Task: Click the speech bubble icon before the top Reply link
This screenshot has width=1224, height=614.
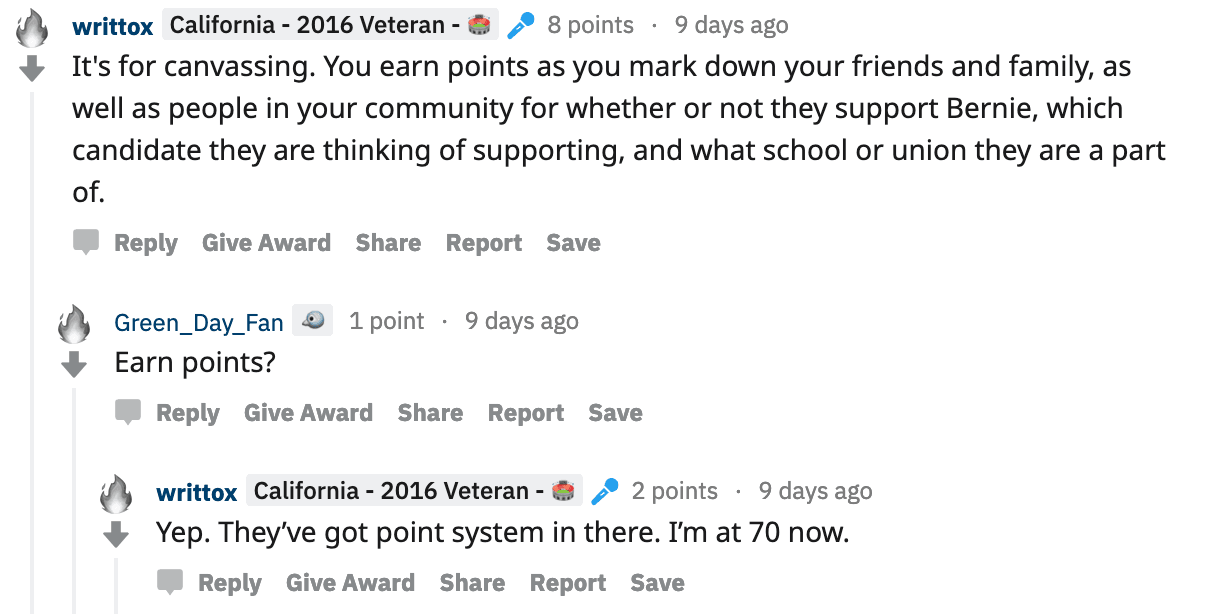Action: [x=86, y=241]
